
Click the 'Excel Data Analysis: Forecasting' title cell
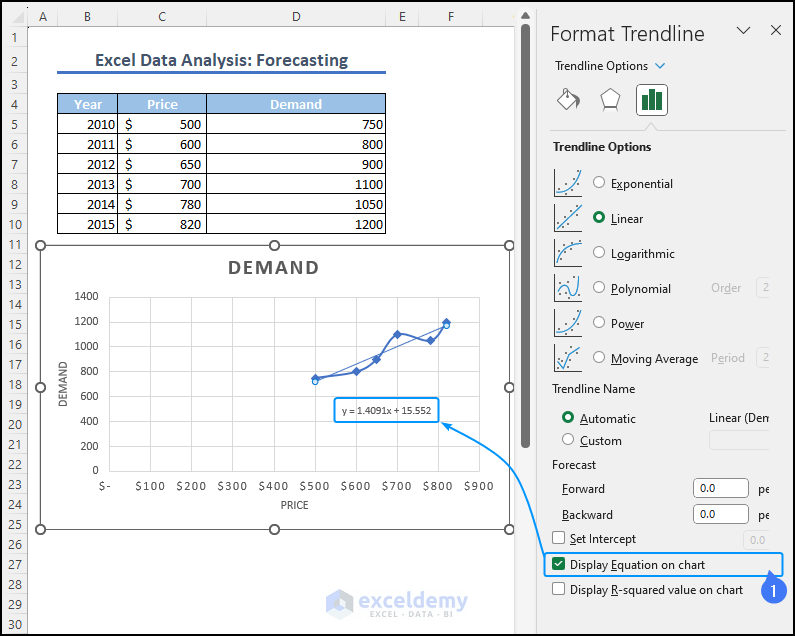click(222, 60)
